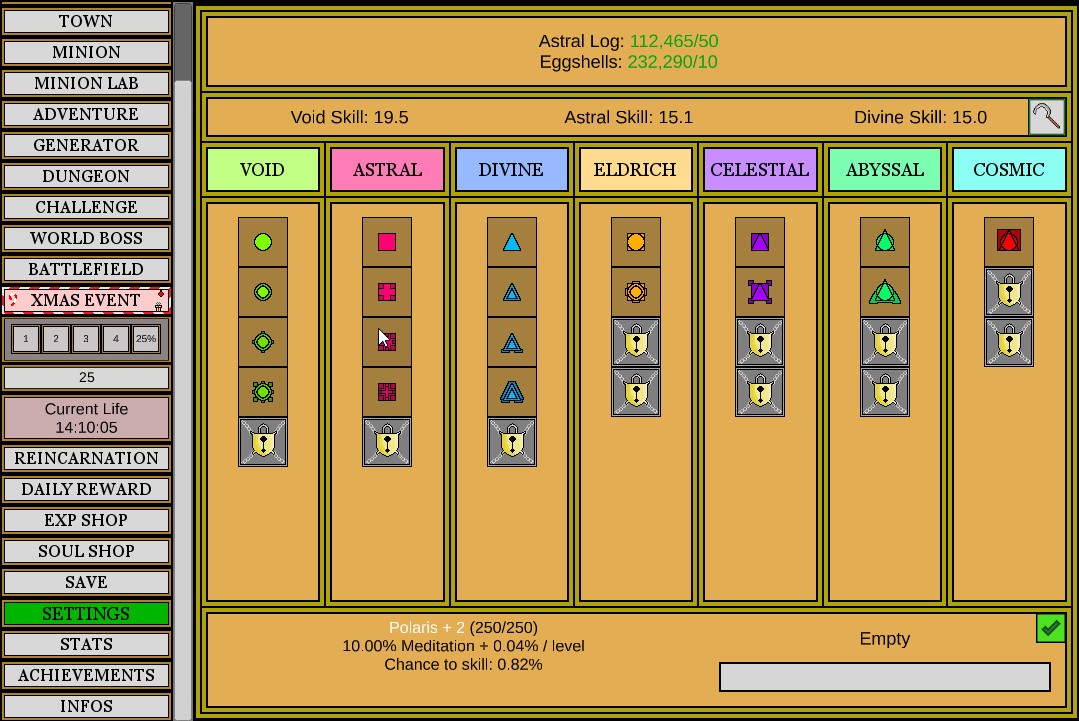Switch to the ASTRAL tab
1079x721 pixels.
[x=387, y=169]
